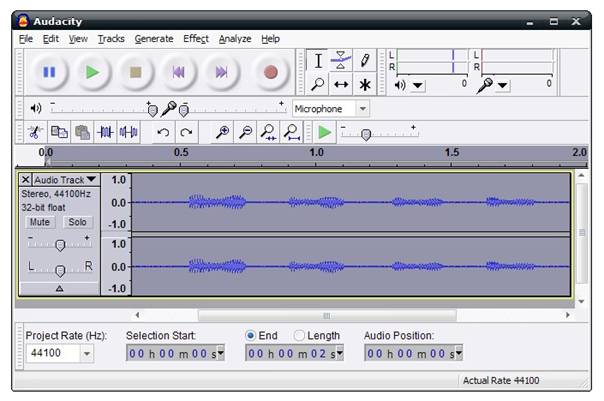
Task: Open the File menu
Action: [26, 39]
